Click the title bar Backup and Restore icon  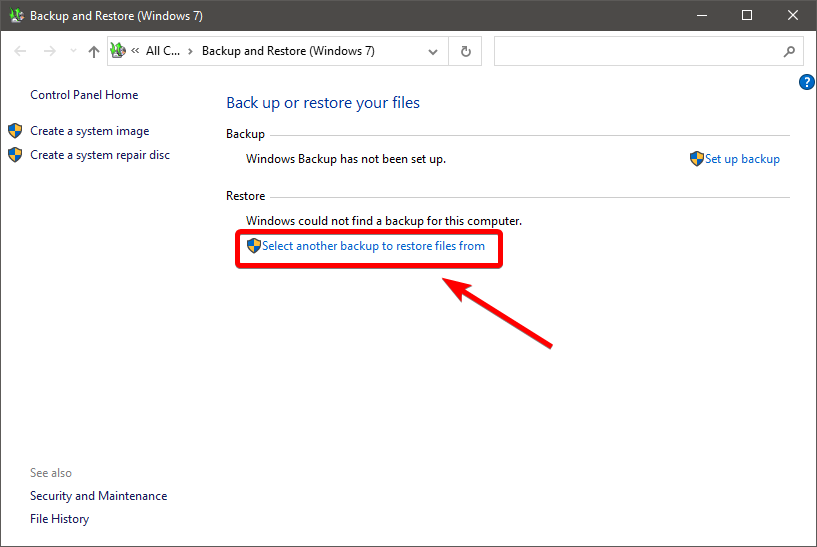(x=17, y=16)
